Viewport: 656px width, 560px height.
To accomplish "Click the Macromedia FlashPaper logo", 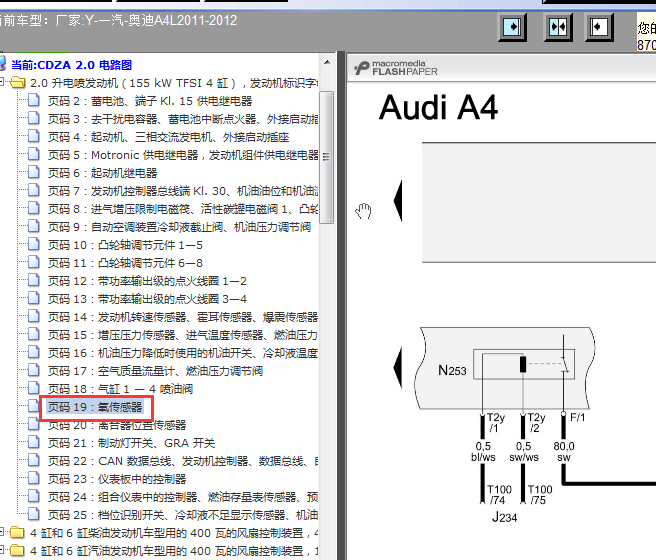I will point(395,68).
